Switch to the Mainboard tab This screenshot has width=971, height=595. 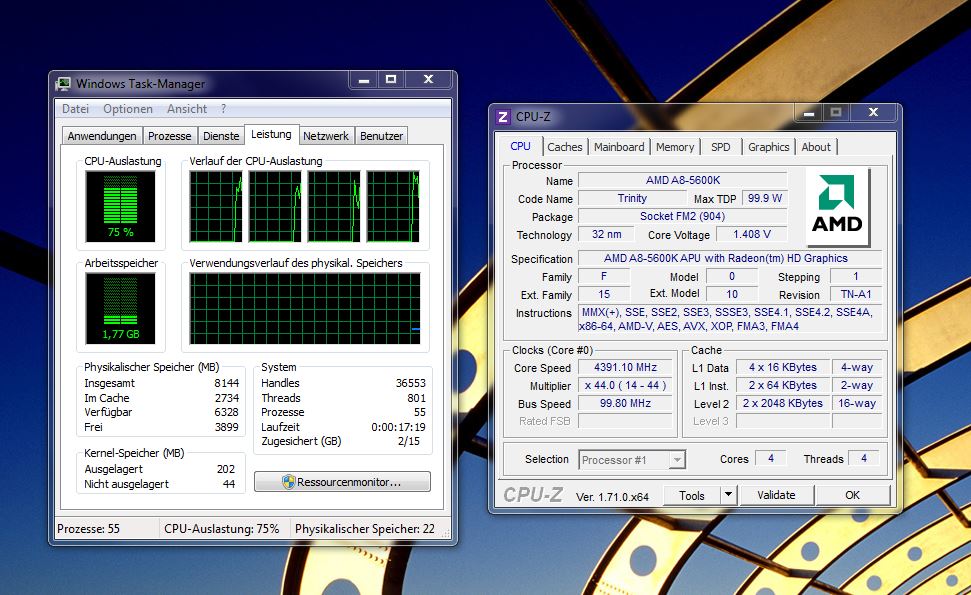[619, 147]
